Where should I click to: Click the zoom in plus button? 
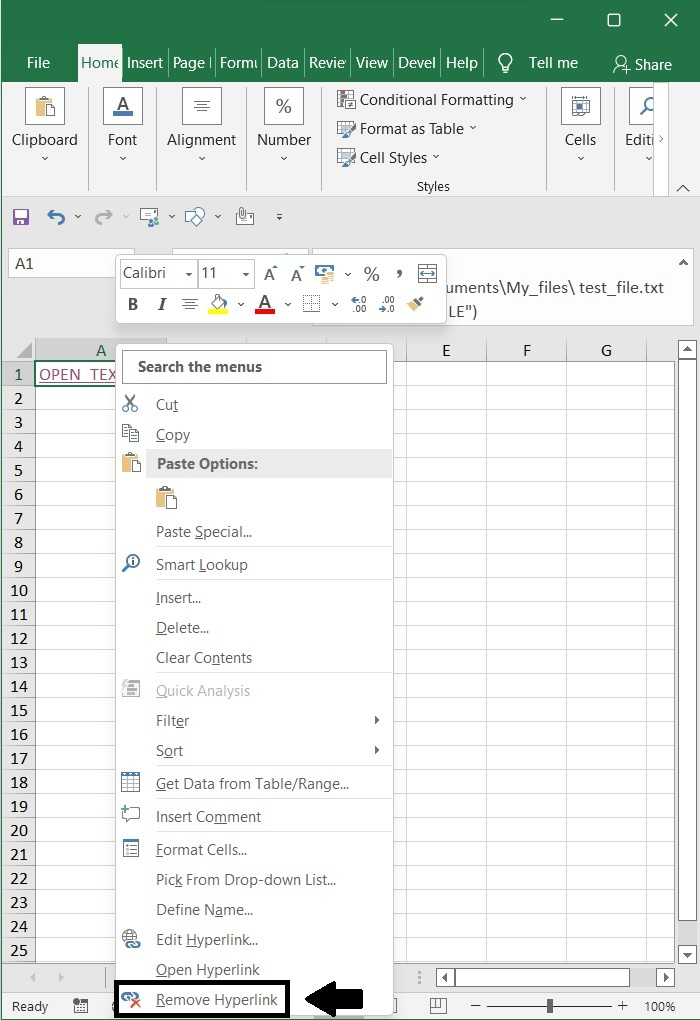[623, 1006]
